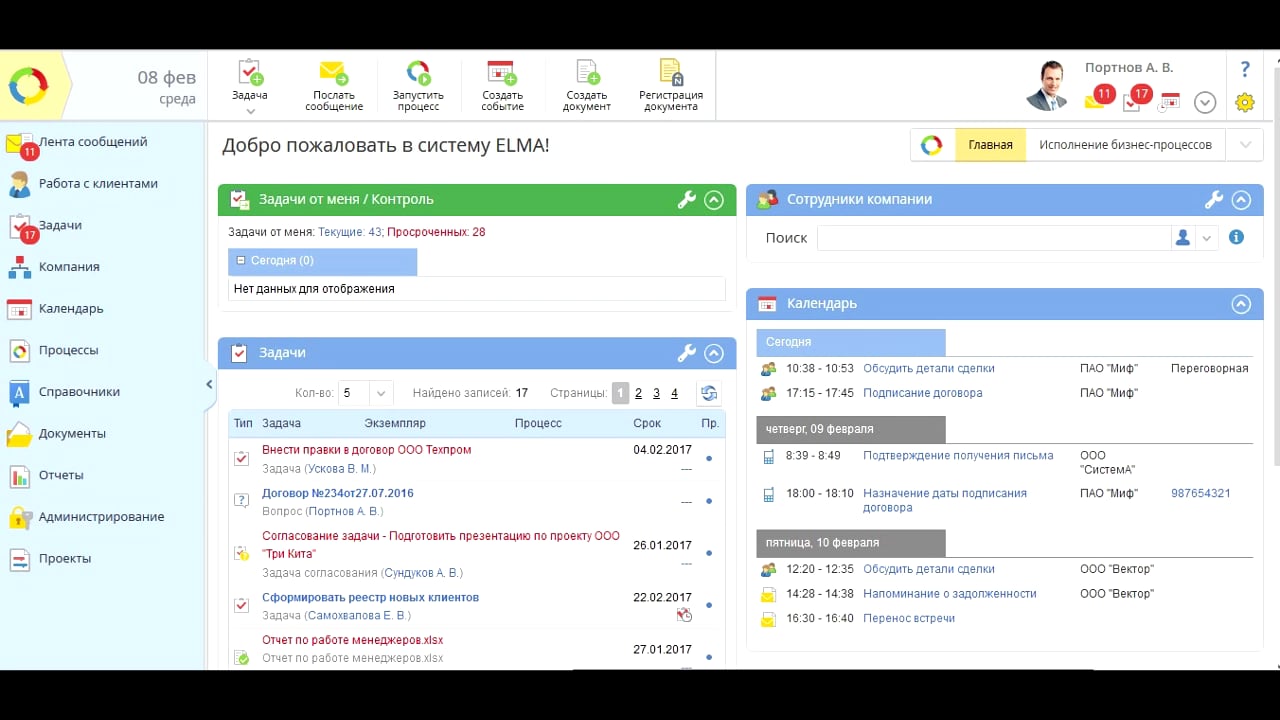Viewport: 1280px width, 720px height.
Task: Open the red Отчет по работе менеджеров.xlsx link
Action: [352, 640]
